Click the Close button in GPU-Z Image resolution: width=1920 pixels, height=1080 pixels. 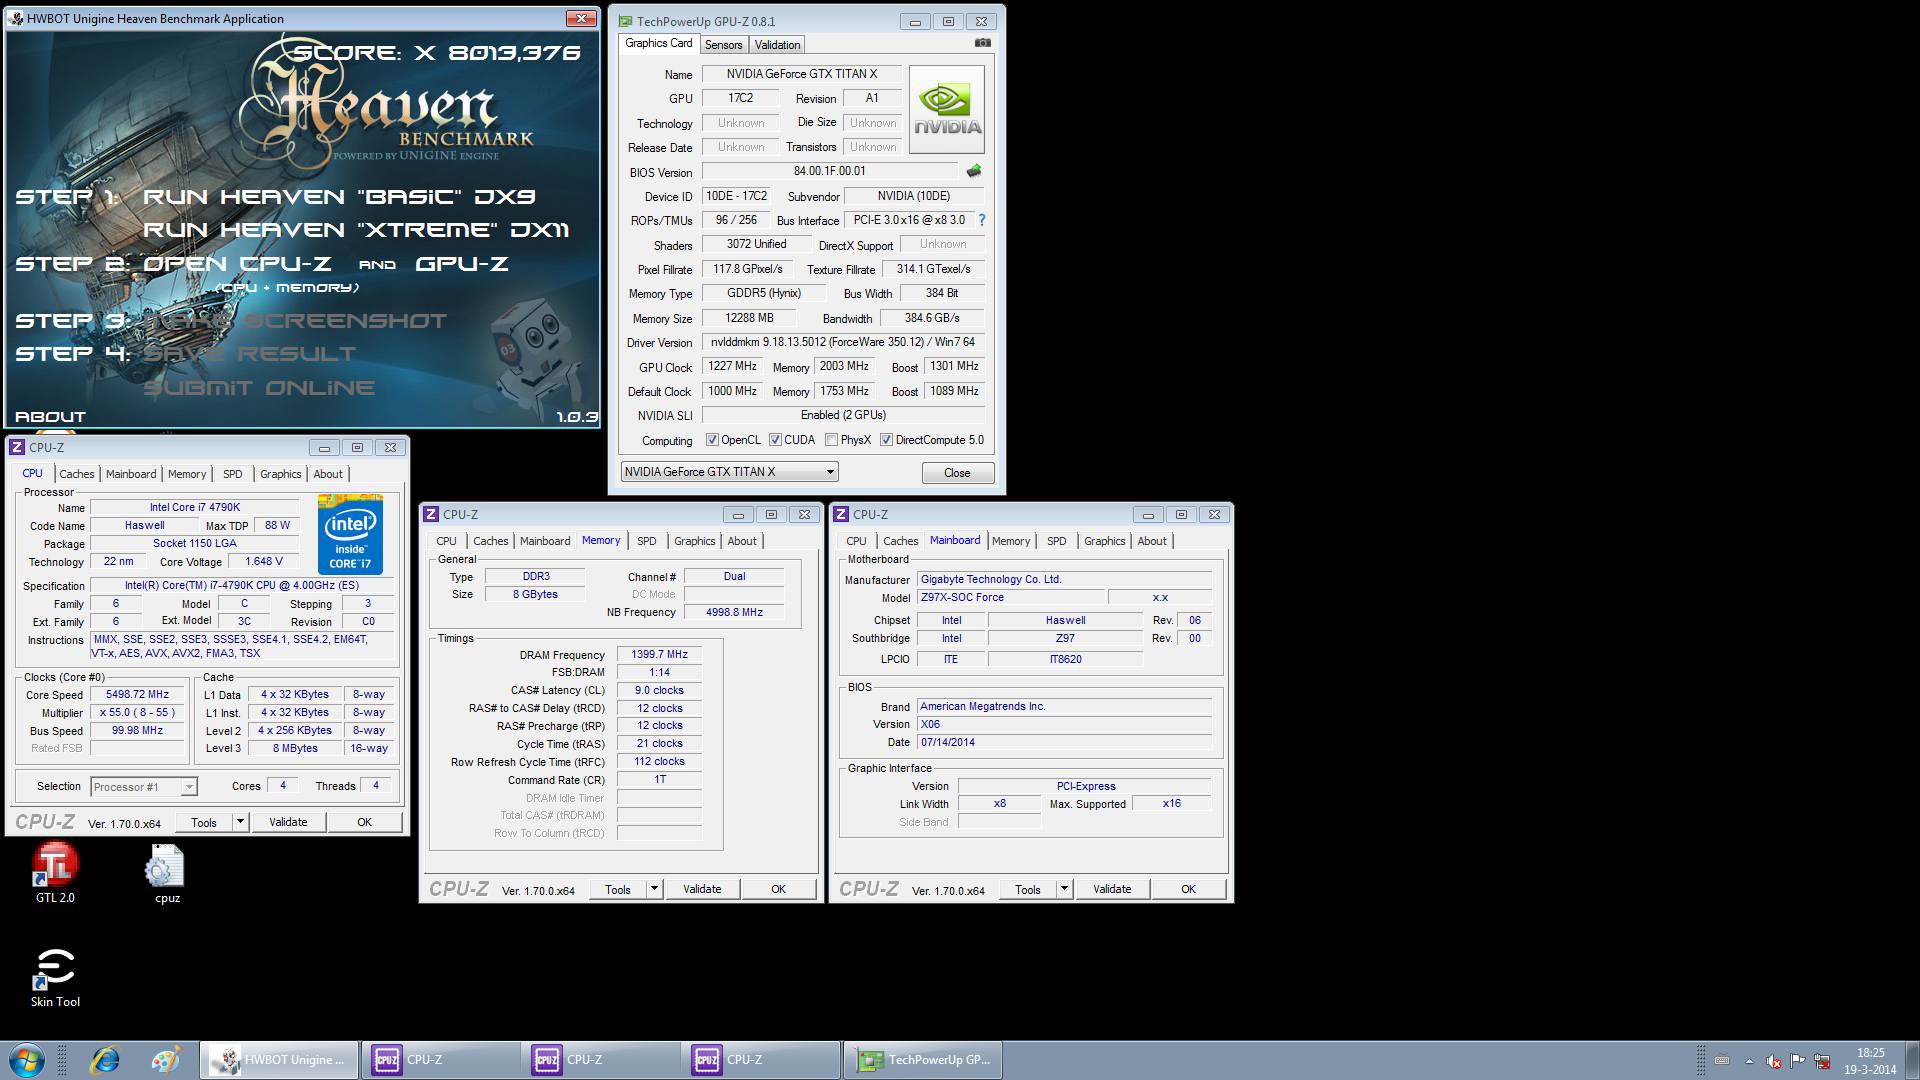tap(957, 473)
